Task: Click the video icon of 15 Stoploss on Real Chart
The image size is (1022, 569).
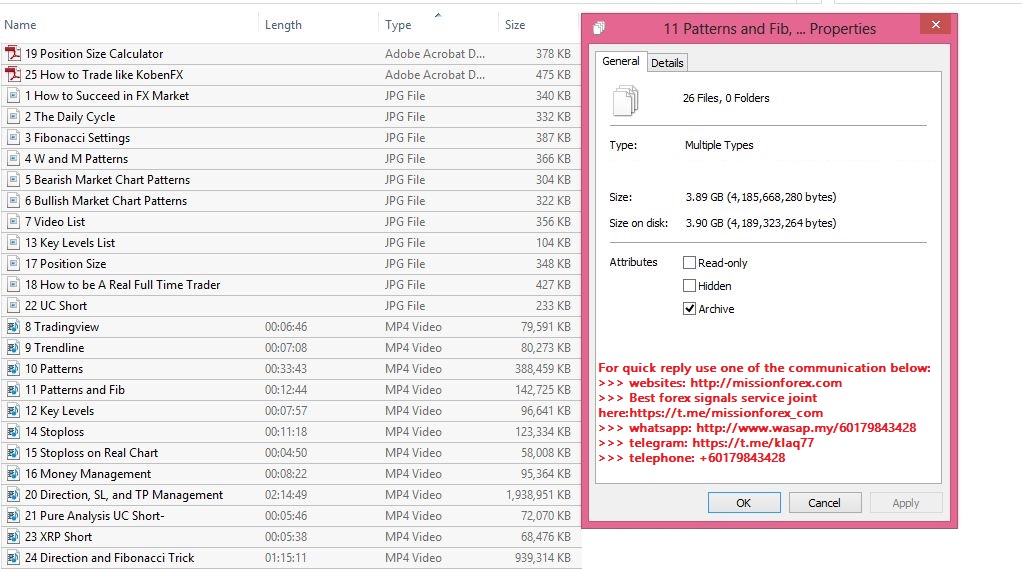Action: (13, 453)
